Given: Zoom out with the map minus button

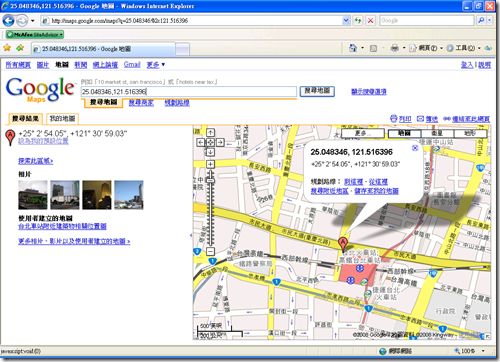Looking at the screenshot, I should point(210,251).
